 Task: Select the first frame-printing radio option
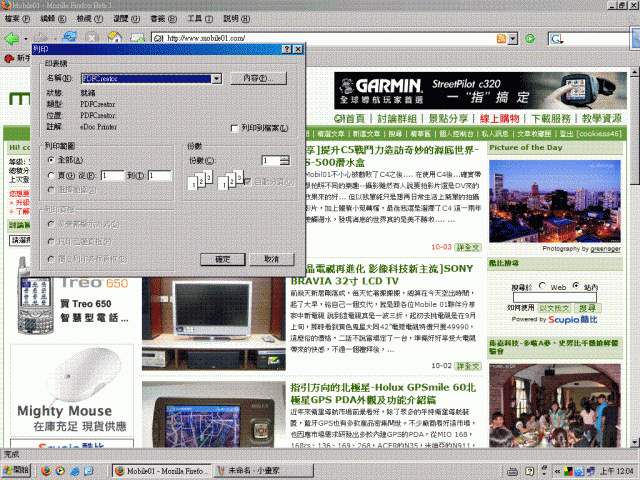coord(51,224)
